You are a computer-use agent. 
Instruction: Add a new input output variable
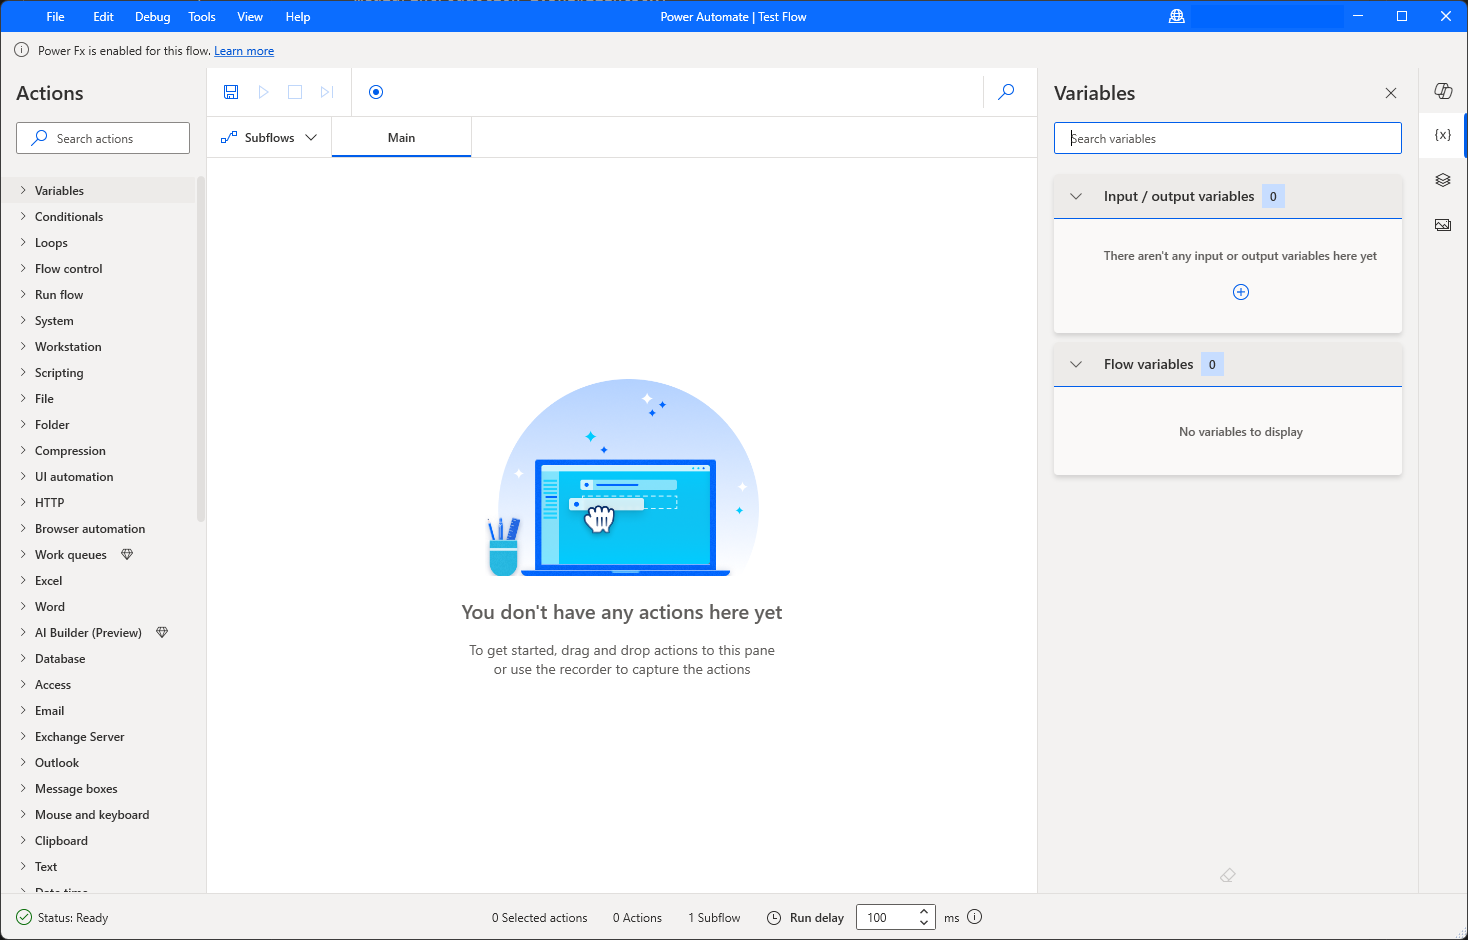1240,291
